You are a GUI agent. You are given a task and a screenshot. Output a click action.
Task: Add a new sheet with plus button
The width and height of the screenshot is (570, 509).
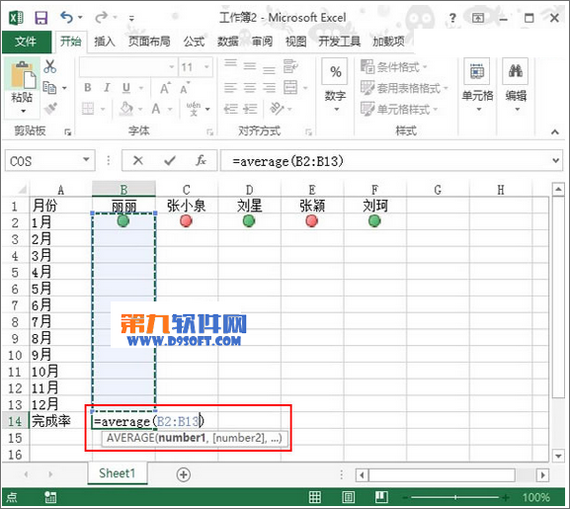(x=184, y=474)
